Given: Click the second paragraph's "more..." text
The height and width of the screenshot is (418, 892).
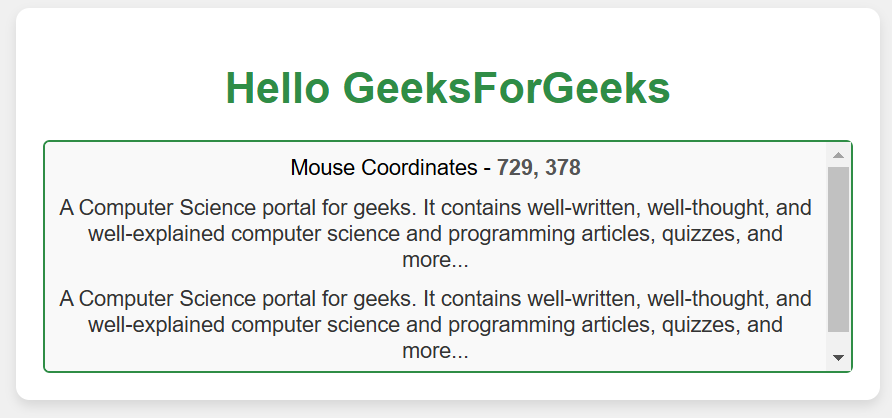Looking at the screenshot, I should (435, 352).
